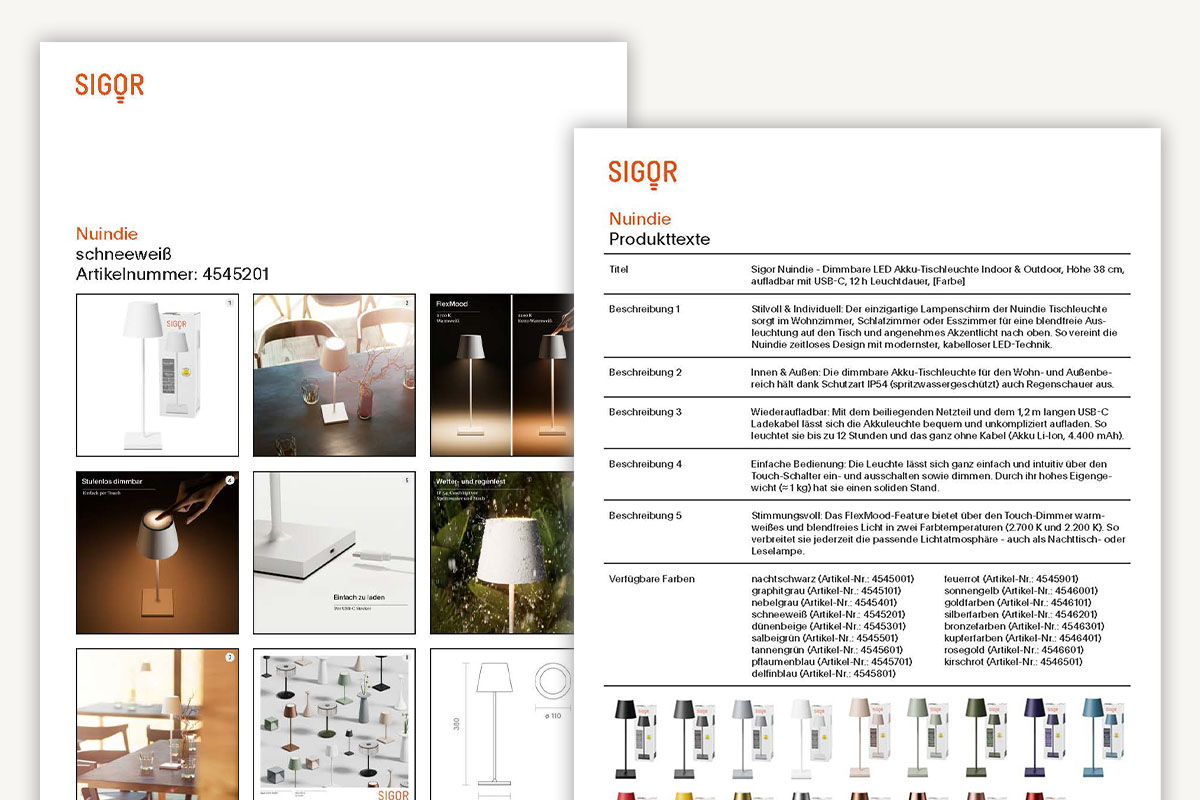Click the 'Beschreibung 3' row label

(x=645, y=411)
